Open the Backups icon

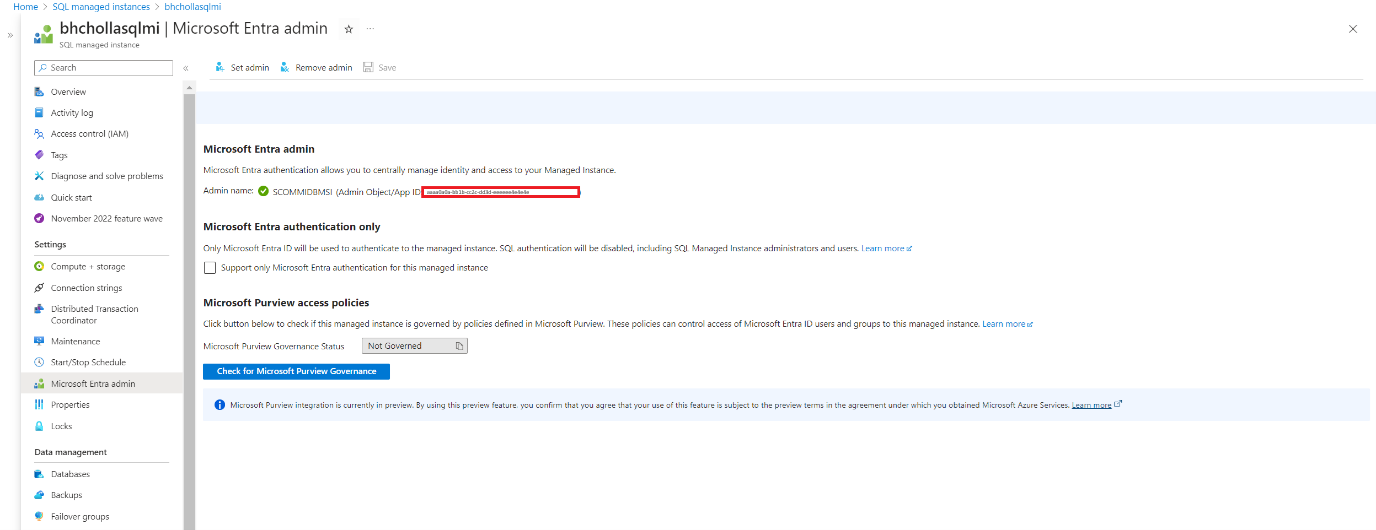click(x=39, y=495)
